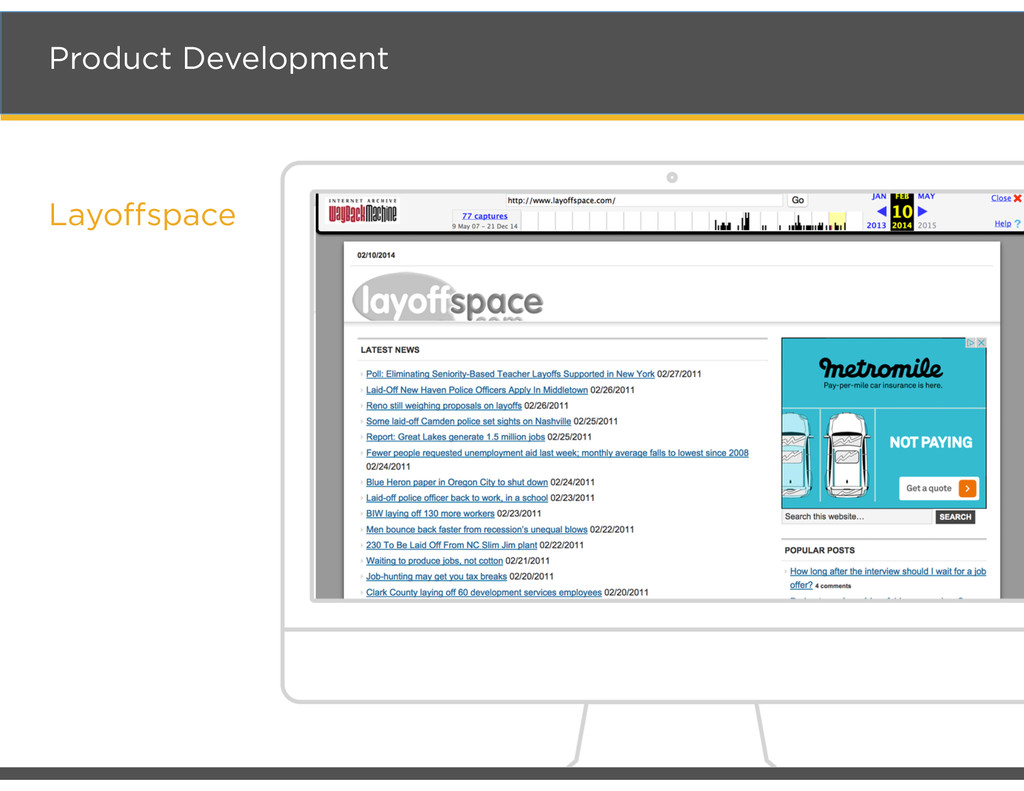Open Great Lakes generate 1.5 million jobs report
Viewport: 1024px width, 791px height.
[455, 437]
